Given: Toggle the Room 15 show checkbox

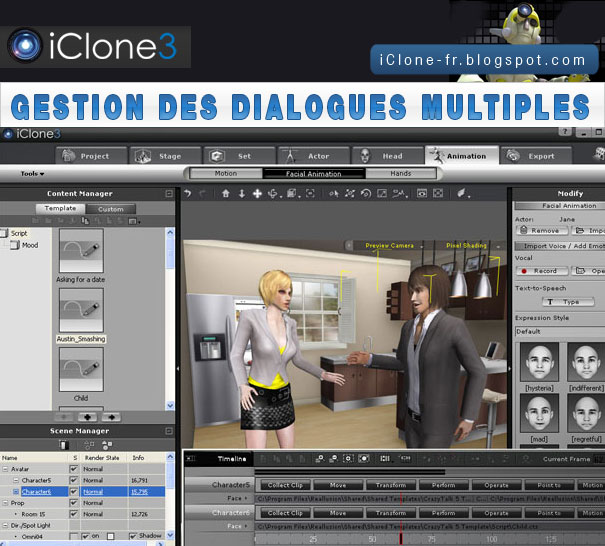Looking at the screenshot, I should (74, 514).
